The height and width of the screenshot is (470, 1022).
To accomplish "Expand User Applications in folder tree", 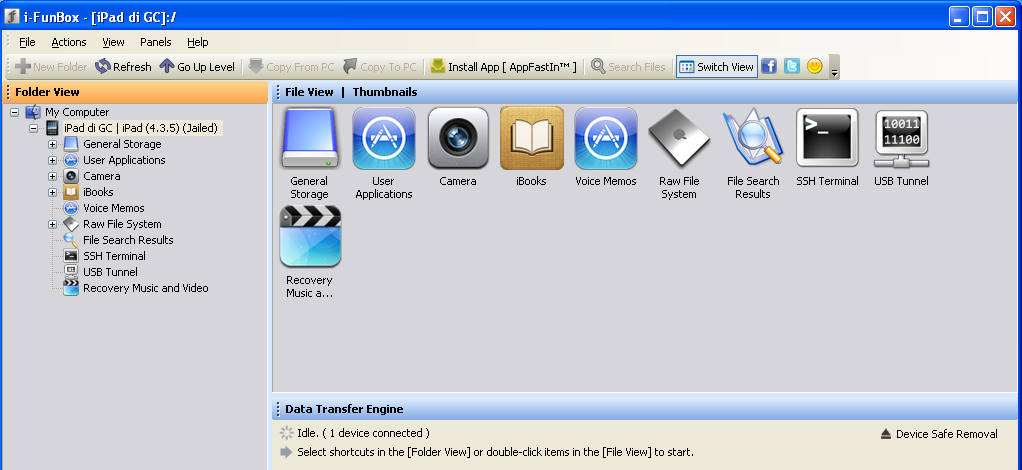I will pyautogui.click(x=52, y=160).
